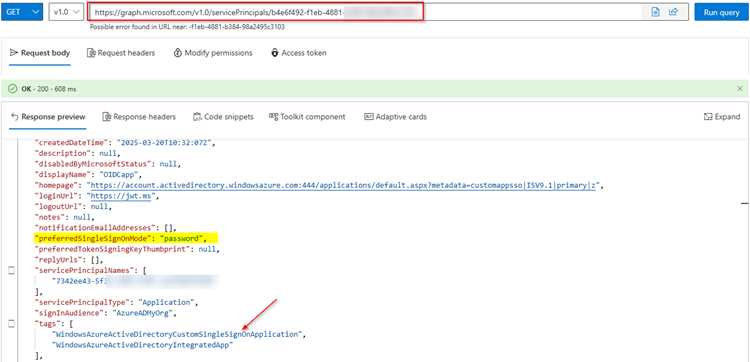The image size is (750, 362).
Task: Click the "Possible error found in URL" hint
Action: click(x=187, y=27)
